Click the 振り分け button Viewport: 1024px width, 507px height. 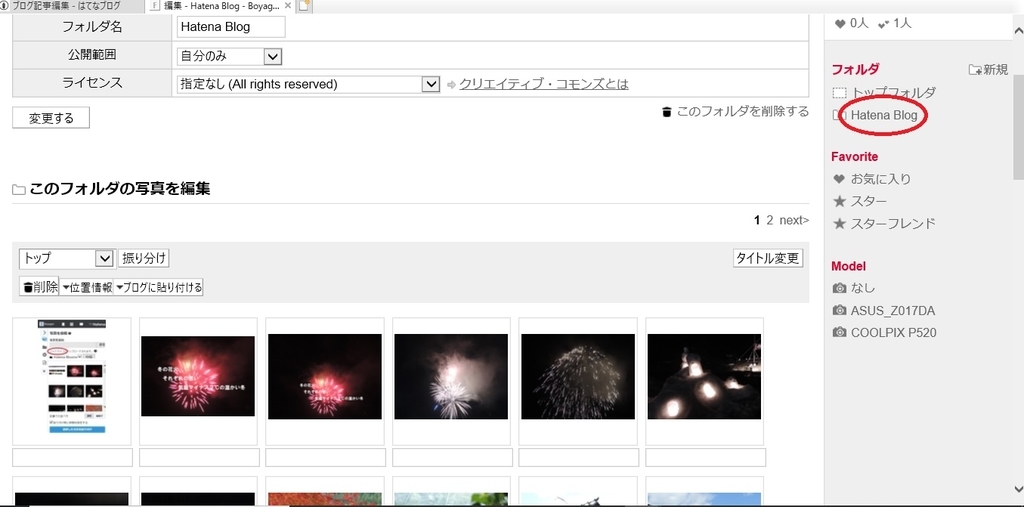click(x=144, y=258)
